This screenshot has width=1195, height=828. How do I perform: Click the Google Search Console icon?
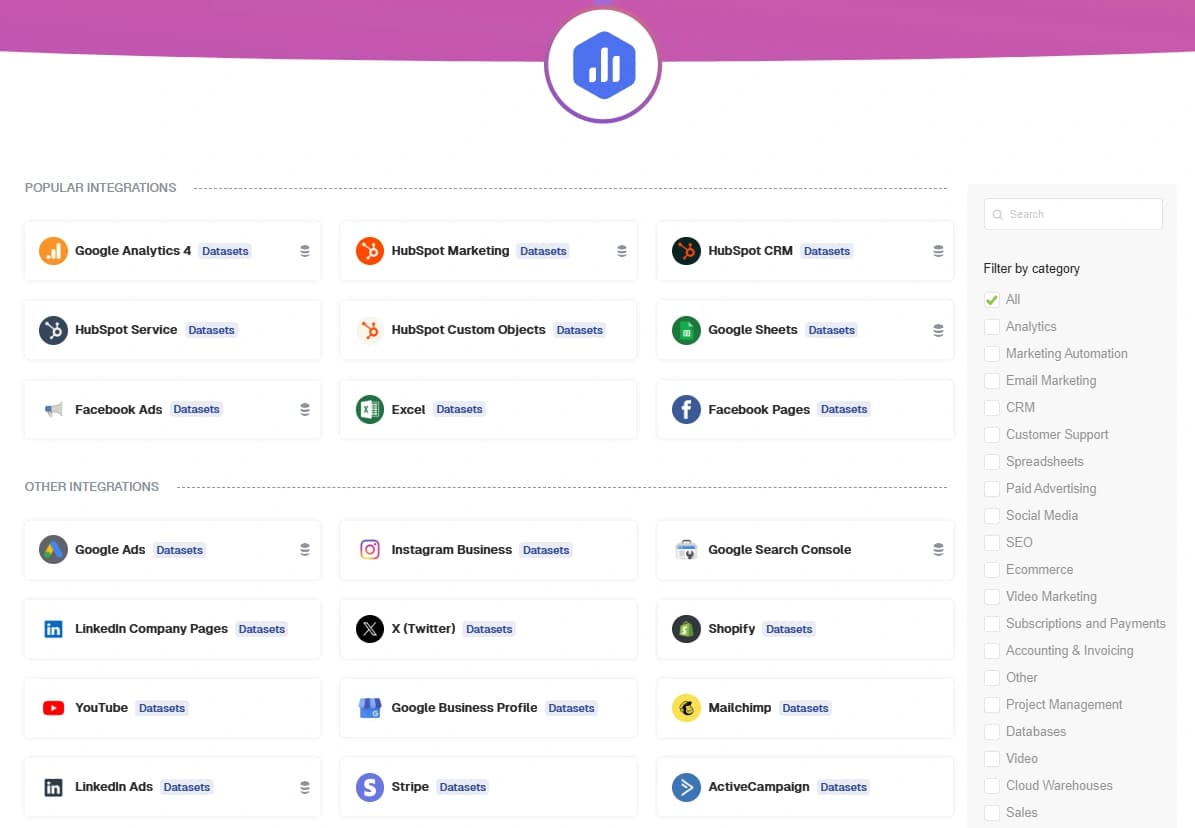tap(686, 550)
